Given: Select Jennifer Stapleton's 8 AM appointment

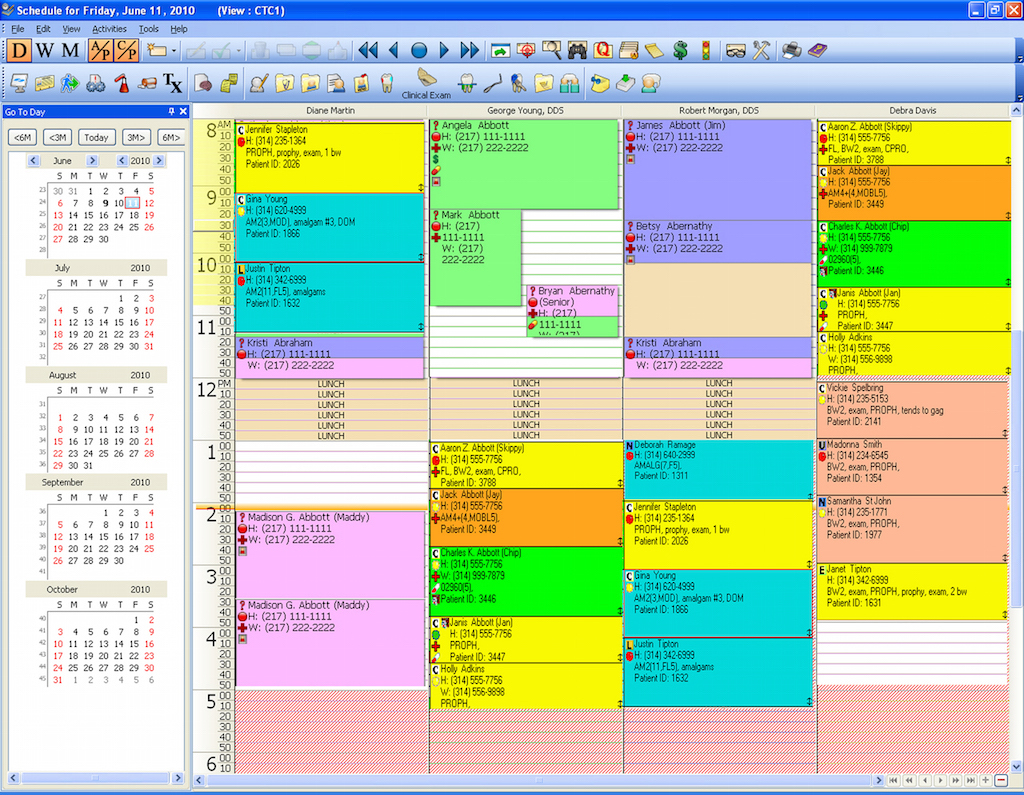Looking at the screenshot, I should pos(330,157).
